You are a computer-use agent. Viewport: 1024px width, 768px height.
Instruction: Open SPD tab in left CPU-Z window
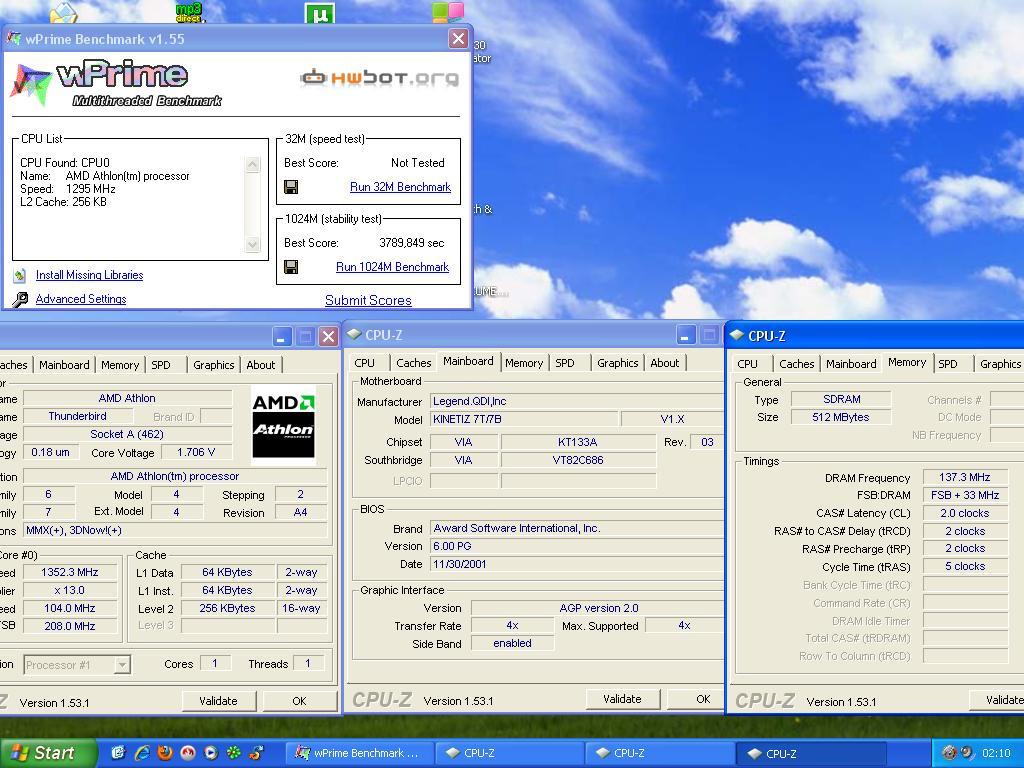point(161,365)
